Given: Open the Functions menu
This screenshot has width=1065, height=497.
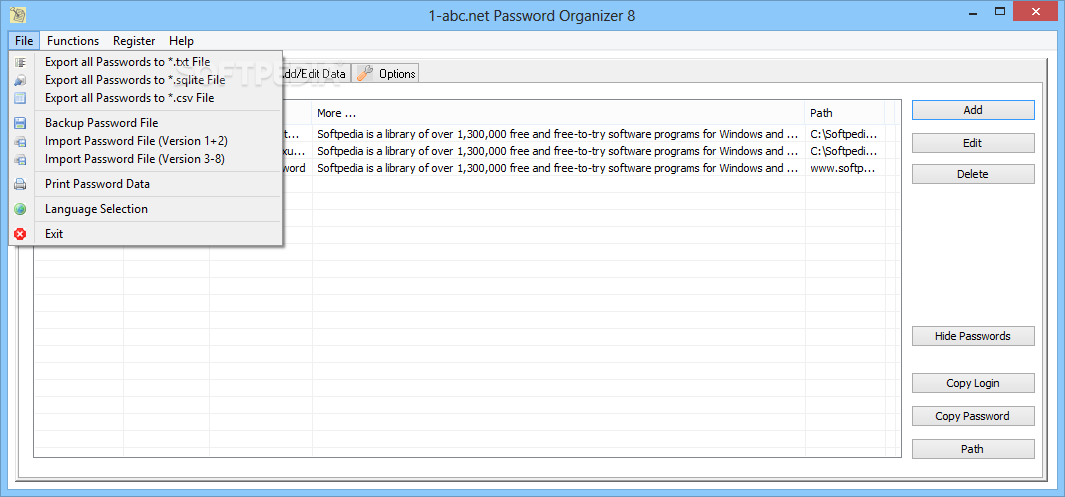Looking at the screenshot, I should (x=73, y=41).
